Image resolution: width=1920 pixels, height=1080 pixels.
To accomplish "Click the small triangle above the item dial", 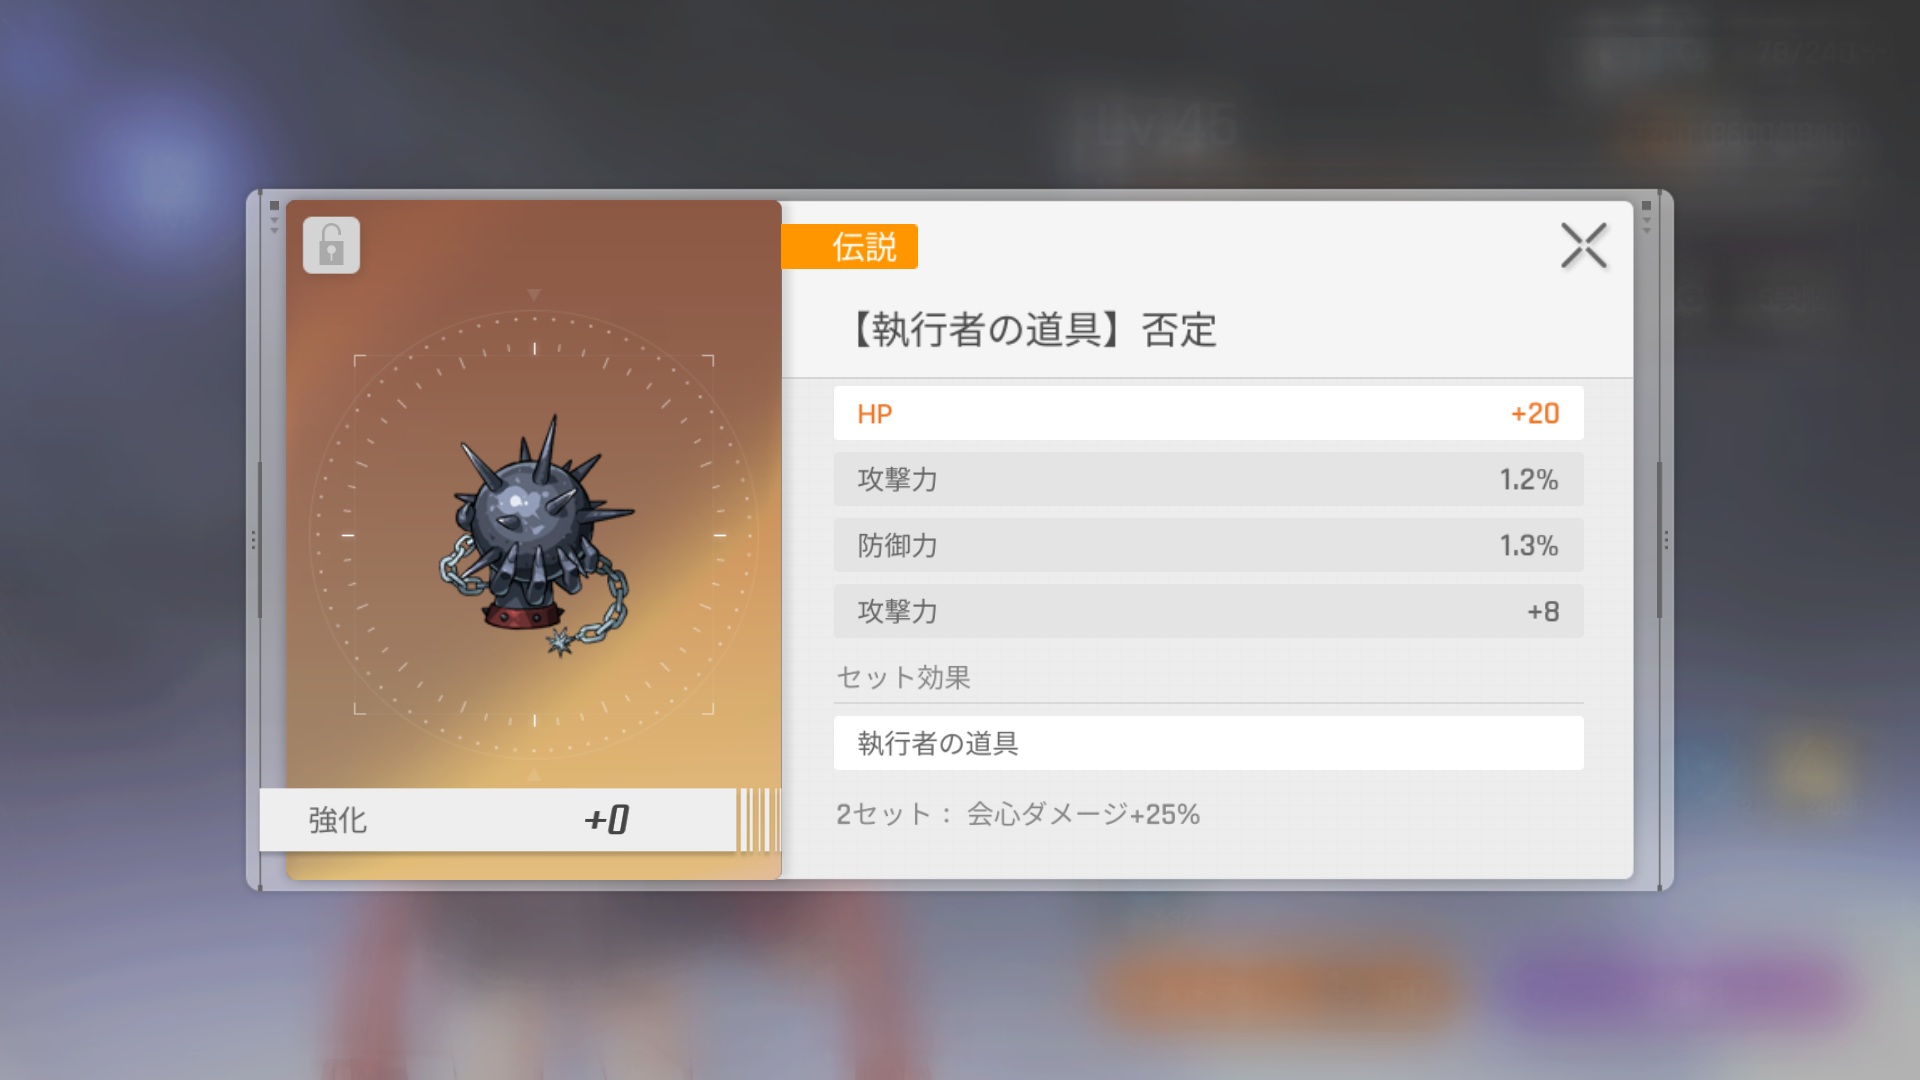I will pos(534,295).
